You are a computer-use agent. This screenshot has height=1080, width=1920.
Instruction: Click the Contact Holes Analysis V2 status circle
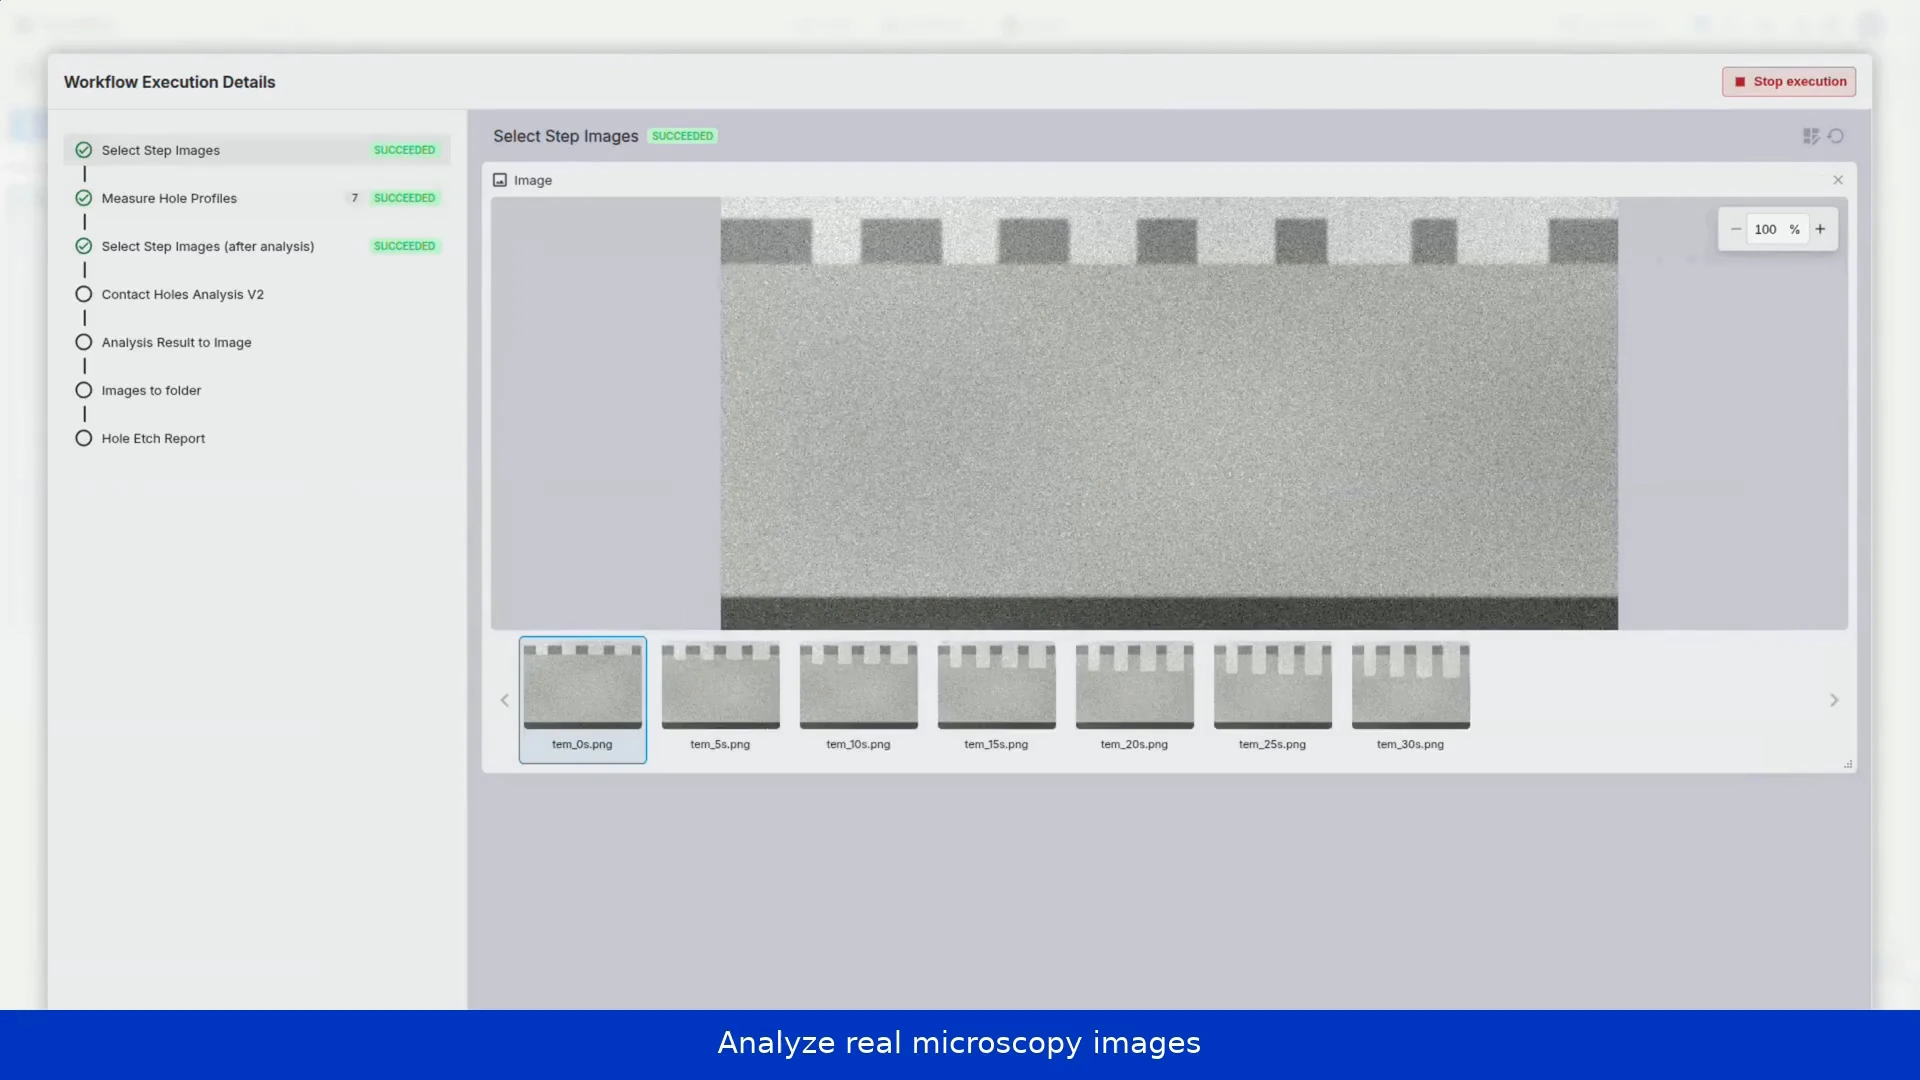(84, 294)
